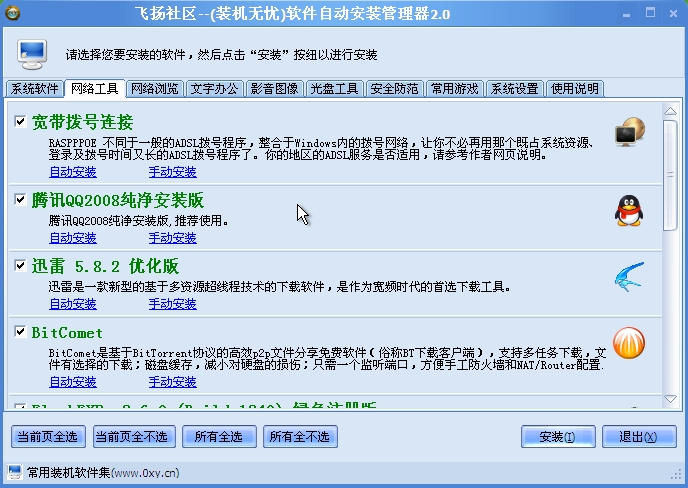
Task: Click 手动安装 for 宽带拨号连接
Action: [x=172, y=172]
